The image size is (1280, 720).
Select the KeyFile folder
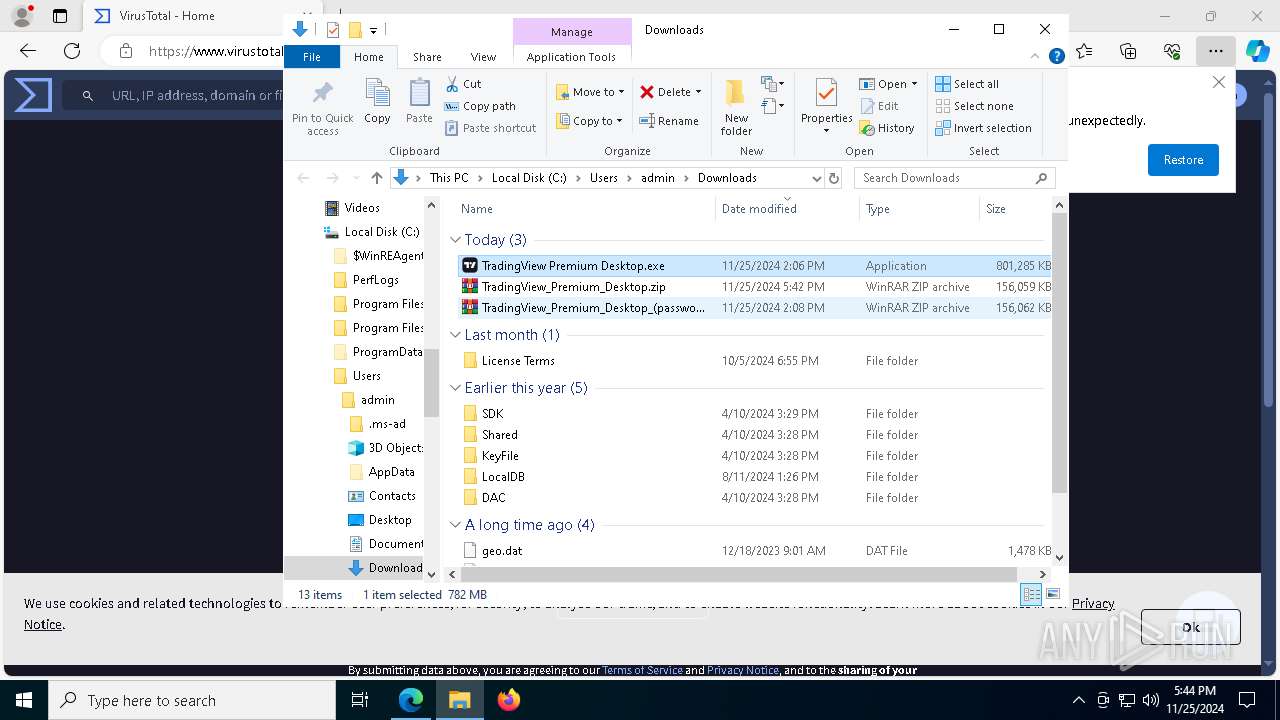pos(755,456)
